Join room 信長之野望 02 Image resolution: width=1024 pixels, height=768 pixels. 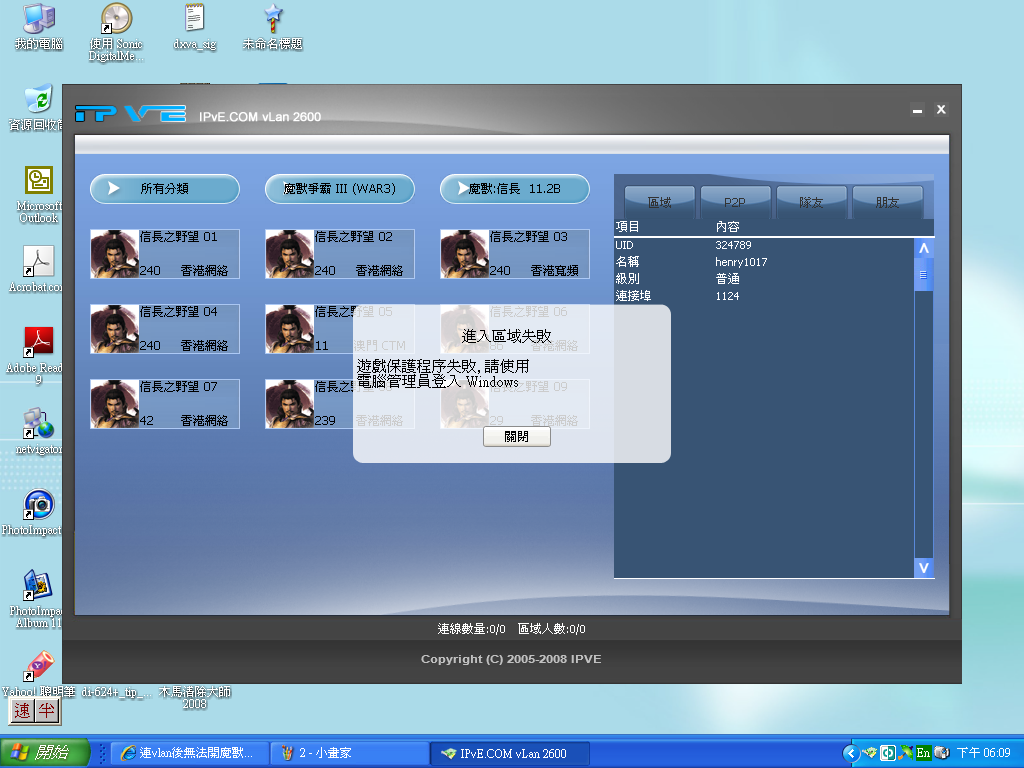click(340, 254)
